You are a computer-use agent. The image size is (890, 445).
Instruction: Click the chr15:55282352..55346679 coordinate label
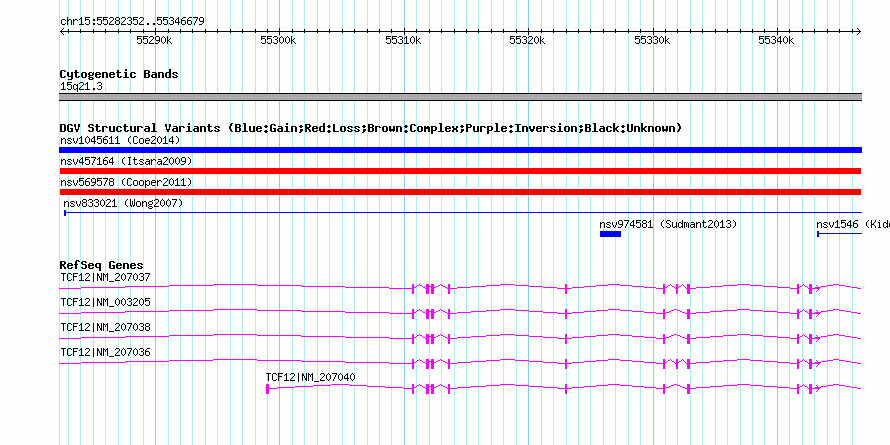point(132,22)
